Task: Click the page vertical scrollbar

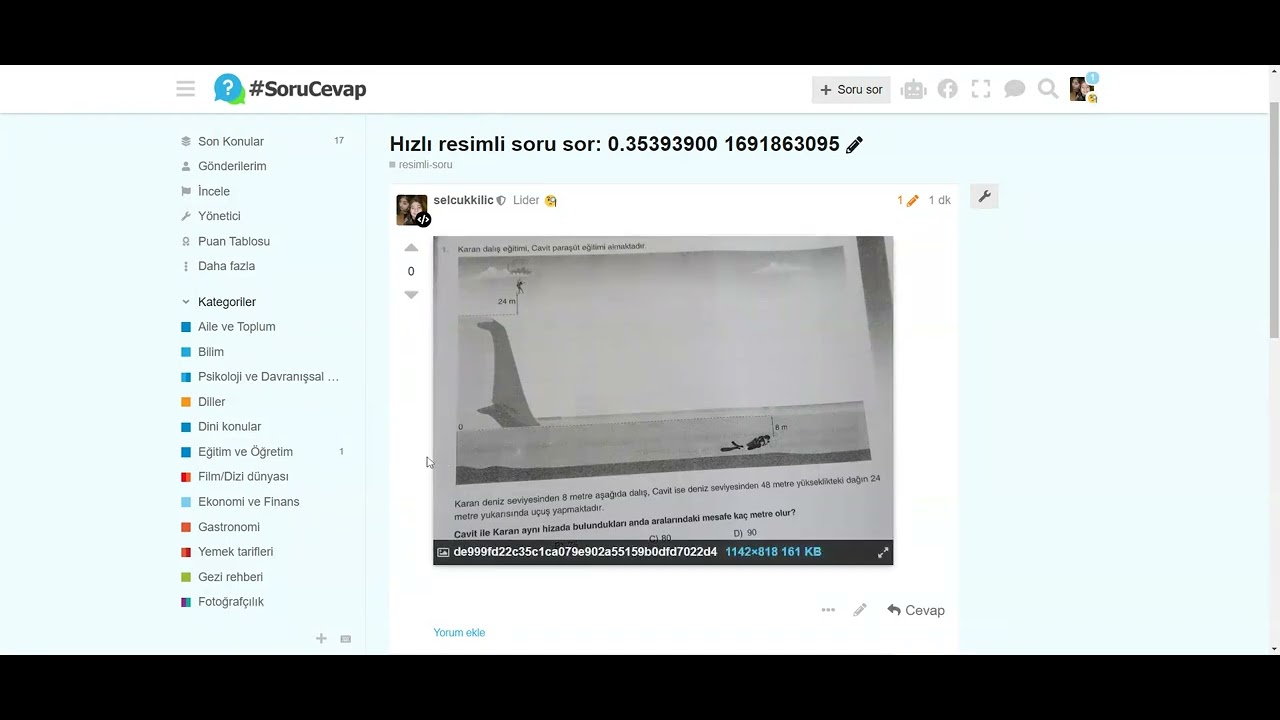Action: coord(1273,220)
